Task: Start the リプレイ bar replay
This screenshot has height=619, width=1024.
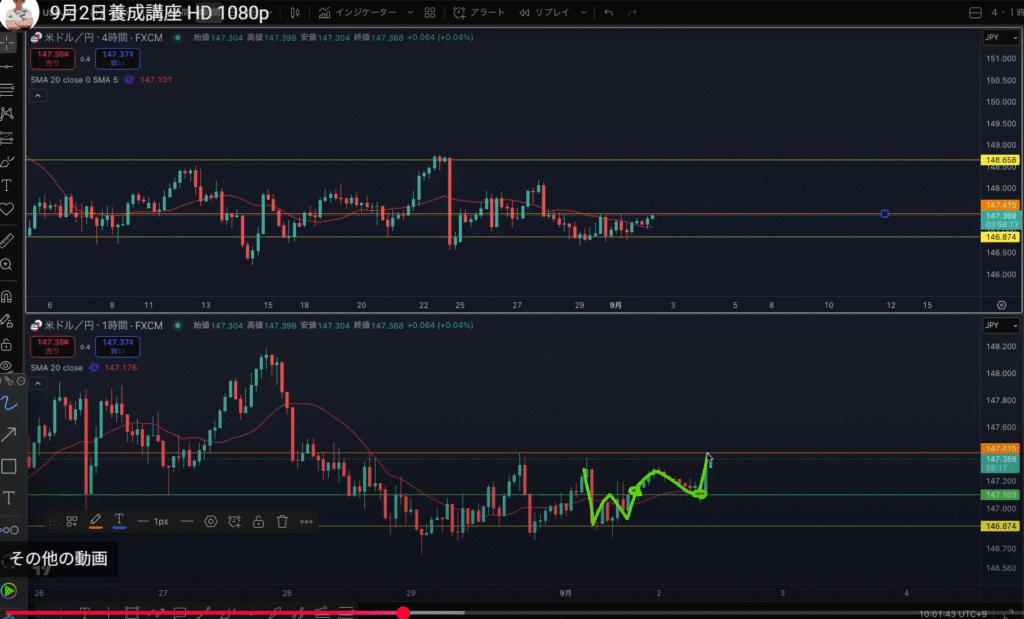Action: coord(545,12)
